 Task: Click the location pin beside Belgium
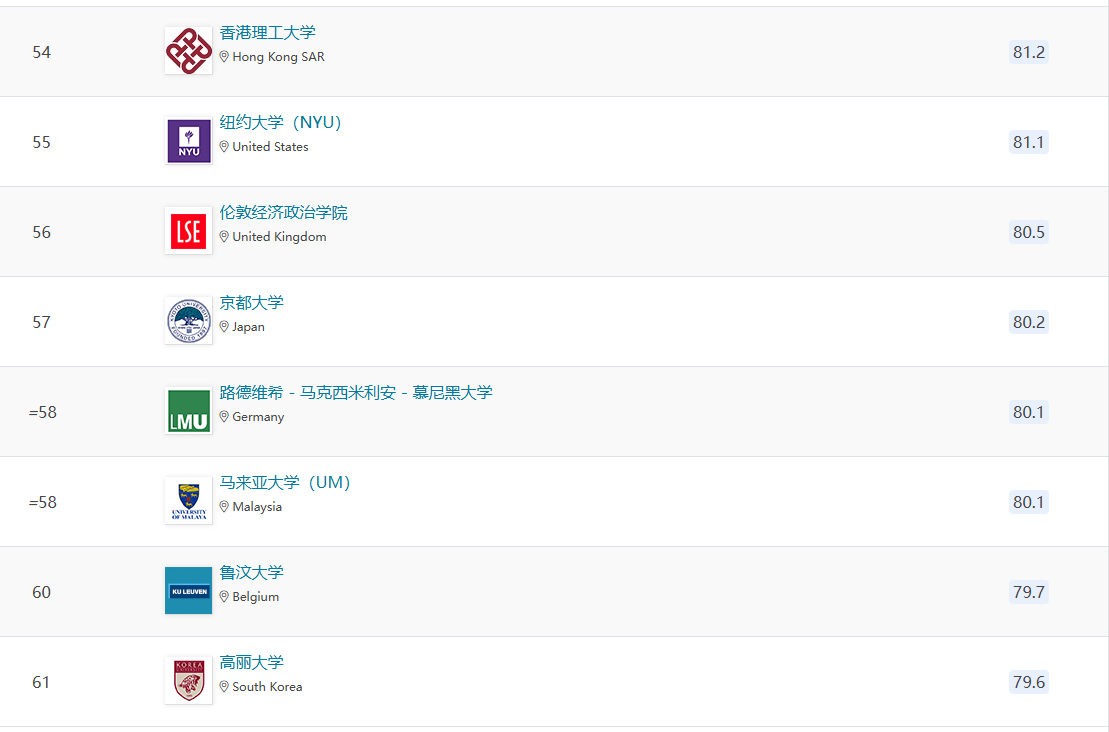tap(224, 596)
